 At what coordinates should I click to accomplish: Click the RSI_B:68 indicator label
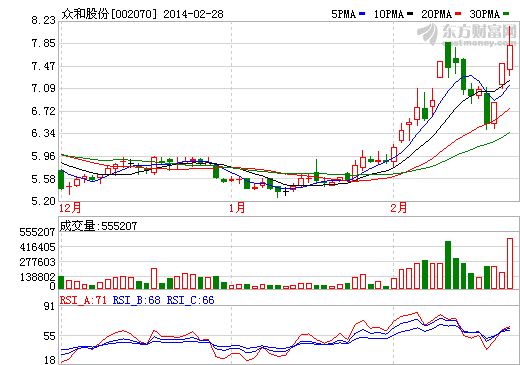coord(137,300)
